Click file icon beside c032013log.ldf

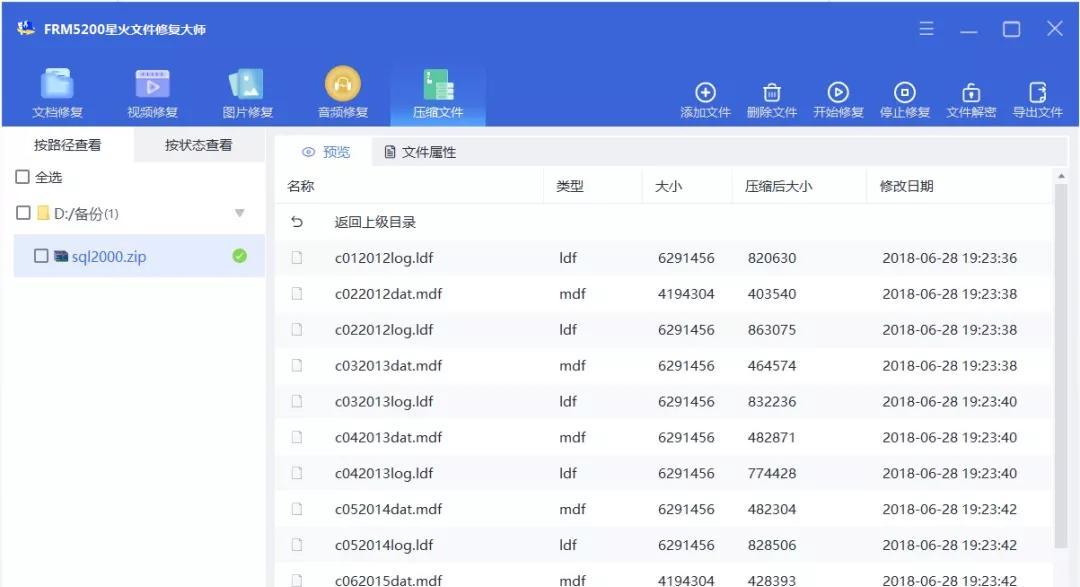click(297, 401)
